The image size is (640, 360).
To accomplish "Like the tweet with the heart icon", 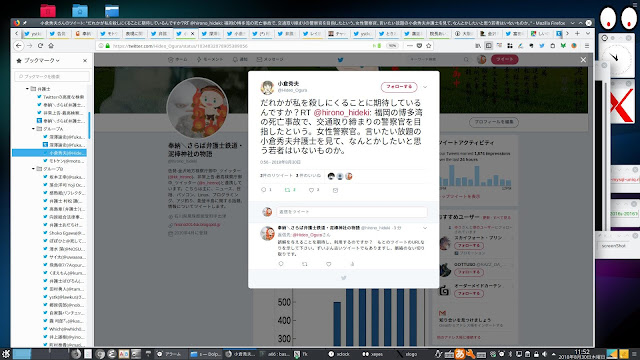I will (x=311, y=190).
